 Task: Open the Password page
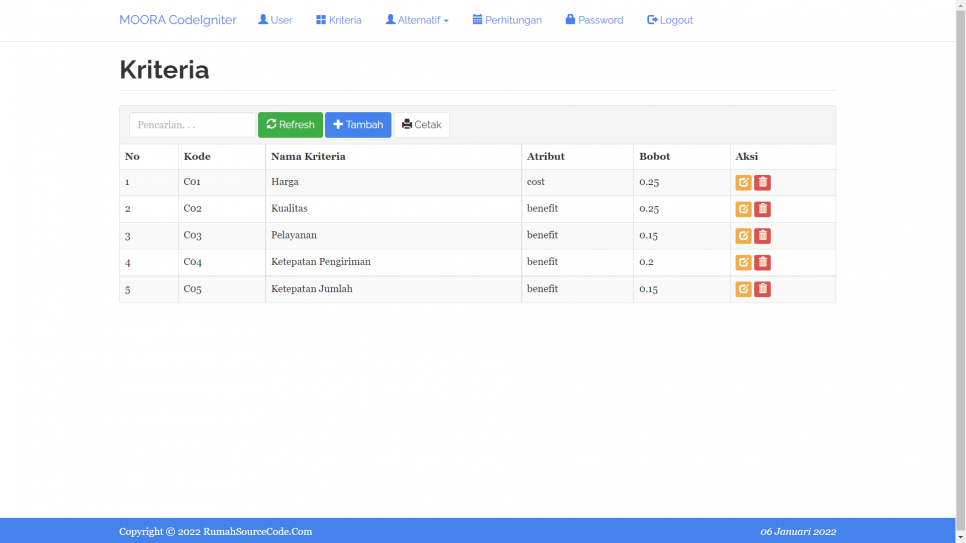(x=594, y=20)
